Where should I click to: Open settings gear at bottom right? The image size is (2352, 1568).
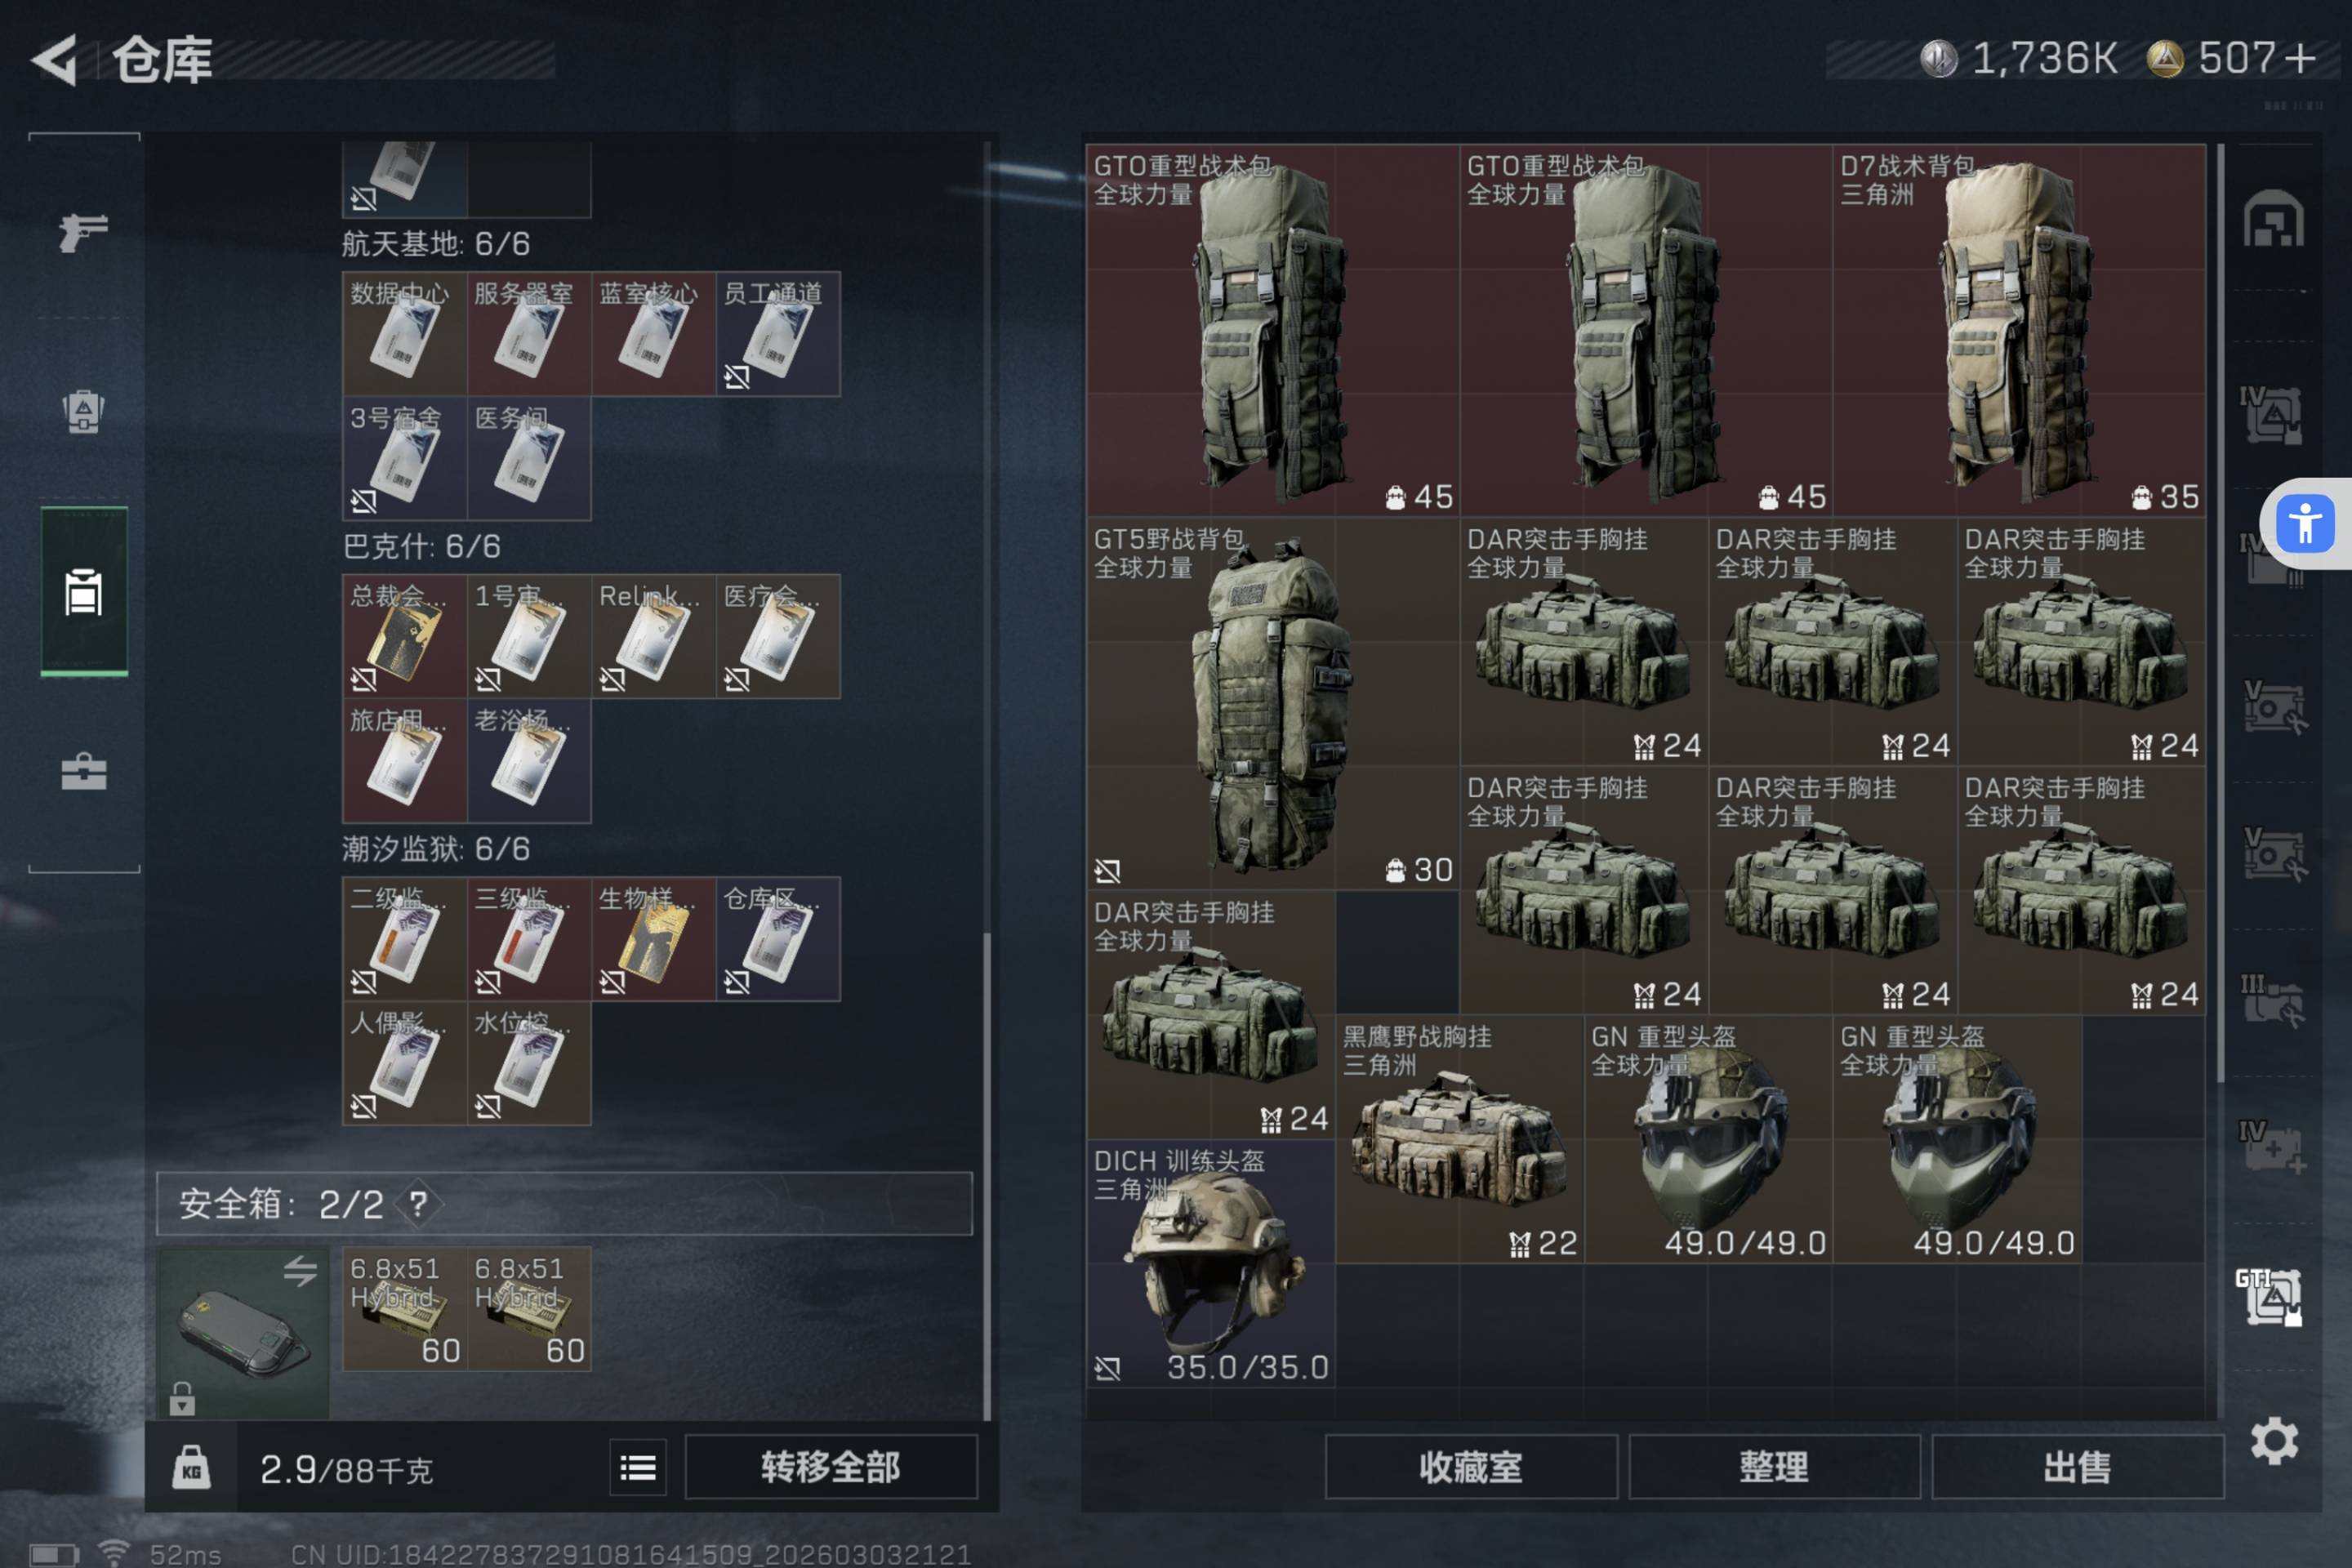[x=2273, y=1441]
